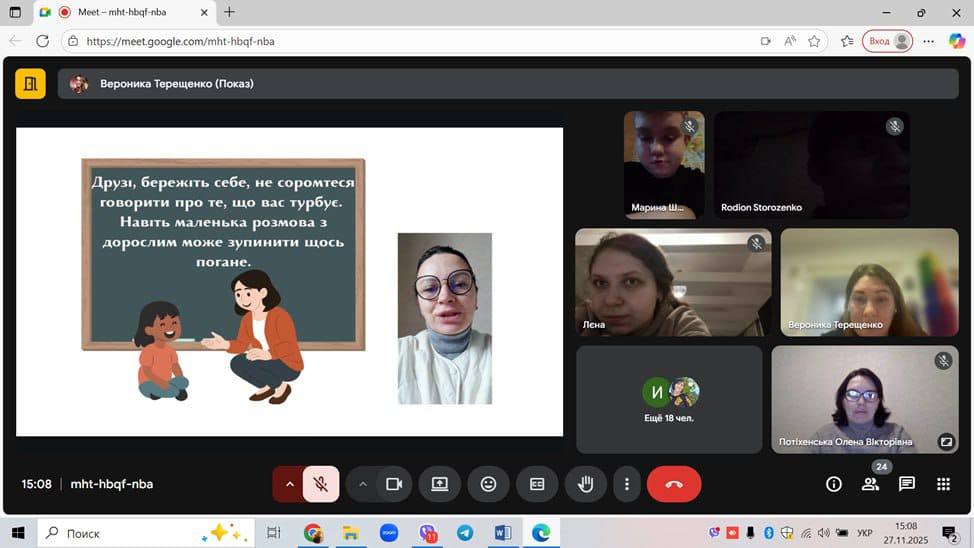
Task: Open the chat with everyone panel
Action: coord(906,484)
